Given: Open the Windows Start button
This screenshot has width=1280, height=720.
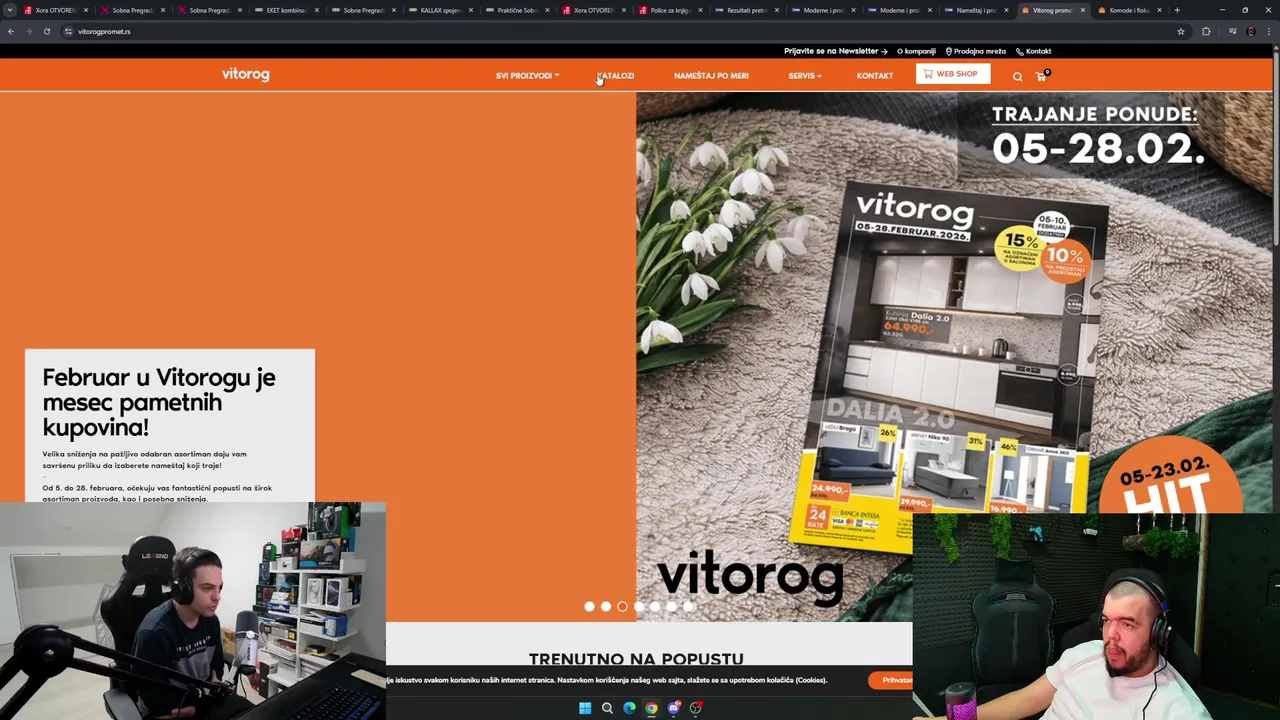Looking at the screenshot, I should (585, 708).
